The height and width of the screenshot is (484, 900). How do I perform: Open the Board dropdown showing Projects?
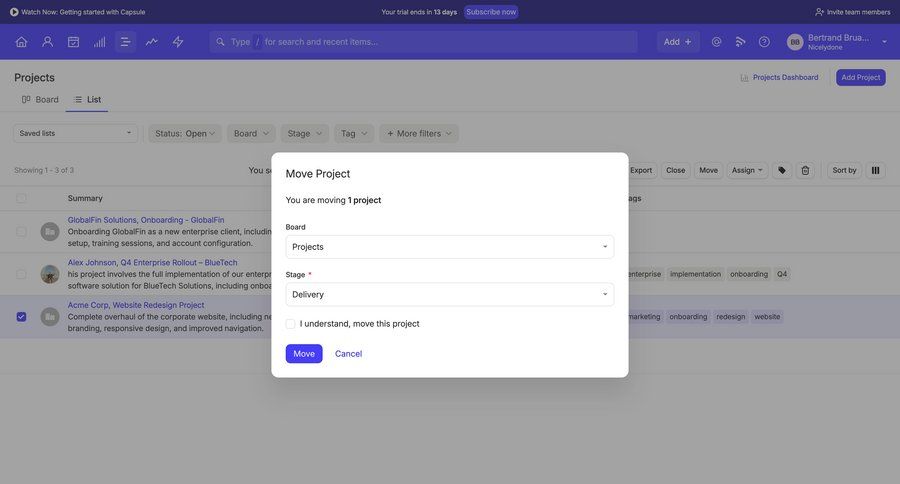[449, 247]
